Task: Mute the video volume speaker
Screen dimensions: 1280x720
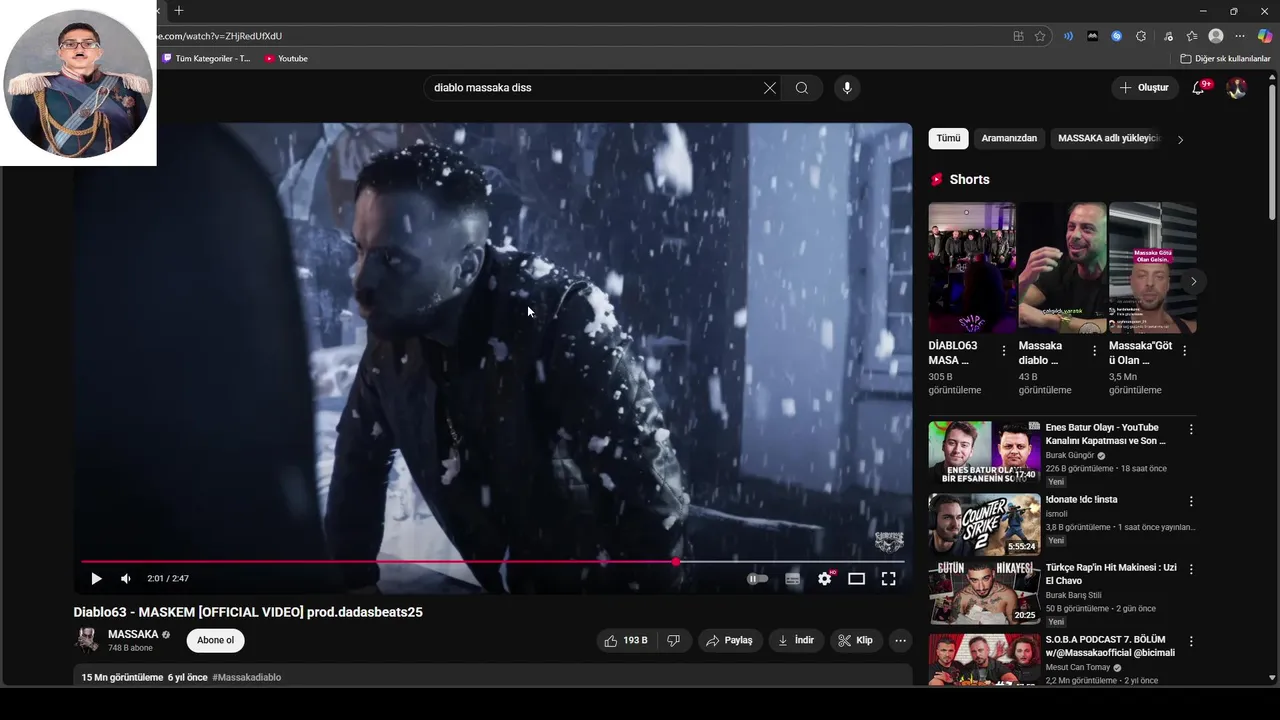Action: click(x=126, y=578)
